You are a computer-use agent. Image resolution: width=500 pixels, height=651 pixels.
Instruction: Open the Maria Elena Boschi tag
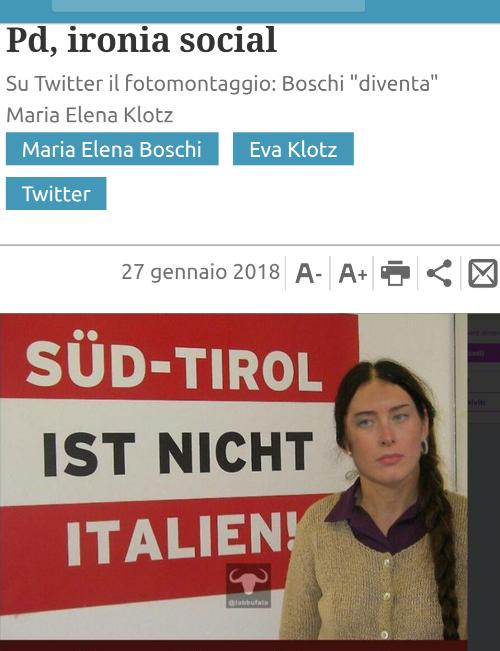[112, 149]
